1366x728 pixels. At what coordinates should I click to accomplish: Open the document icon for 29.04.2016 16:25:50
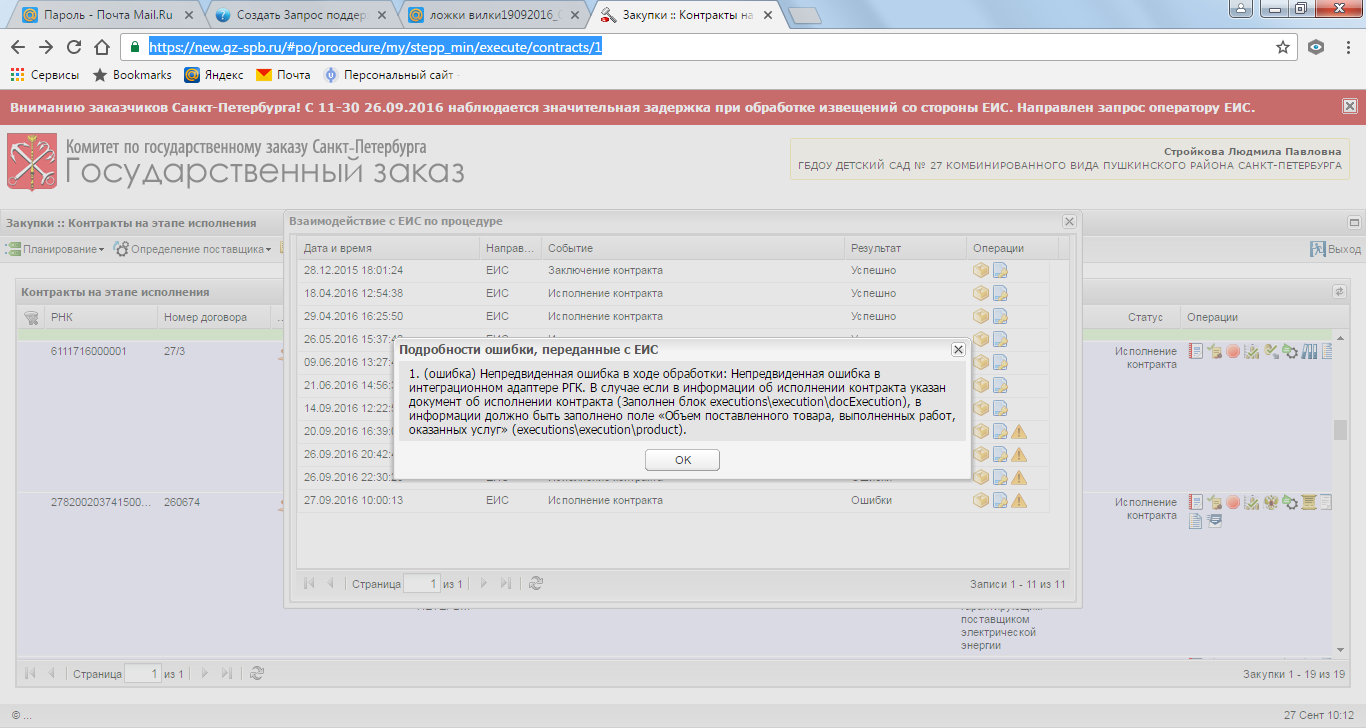click(1000, 316)
